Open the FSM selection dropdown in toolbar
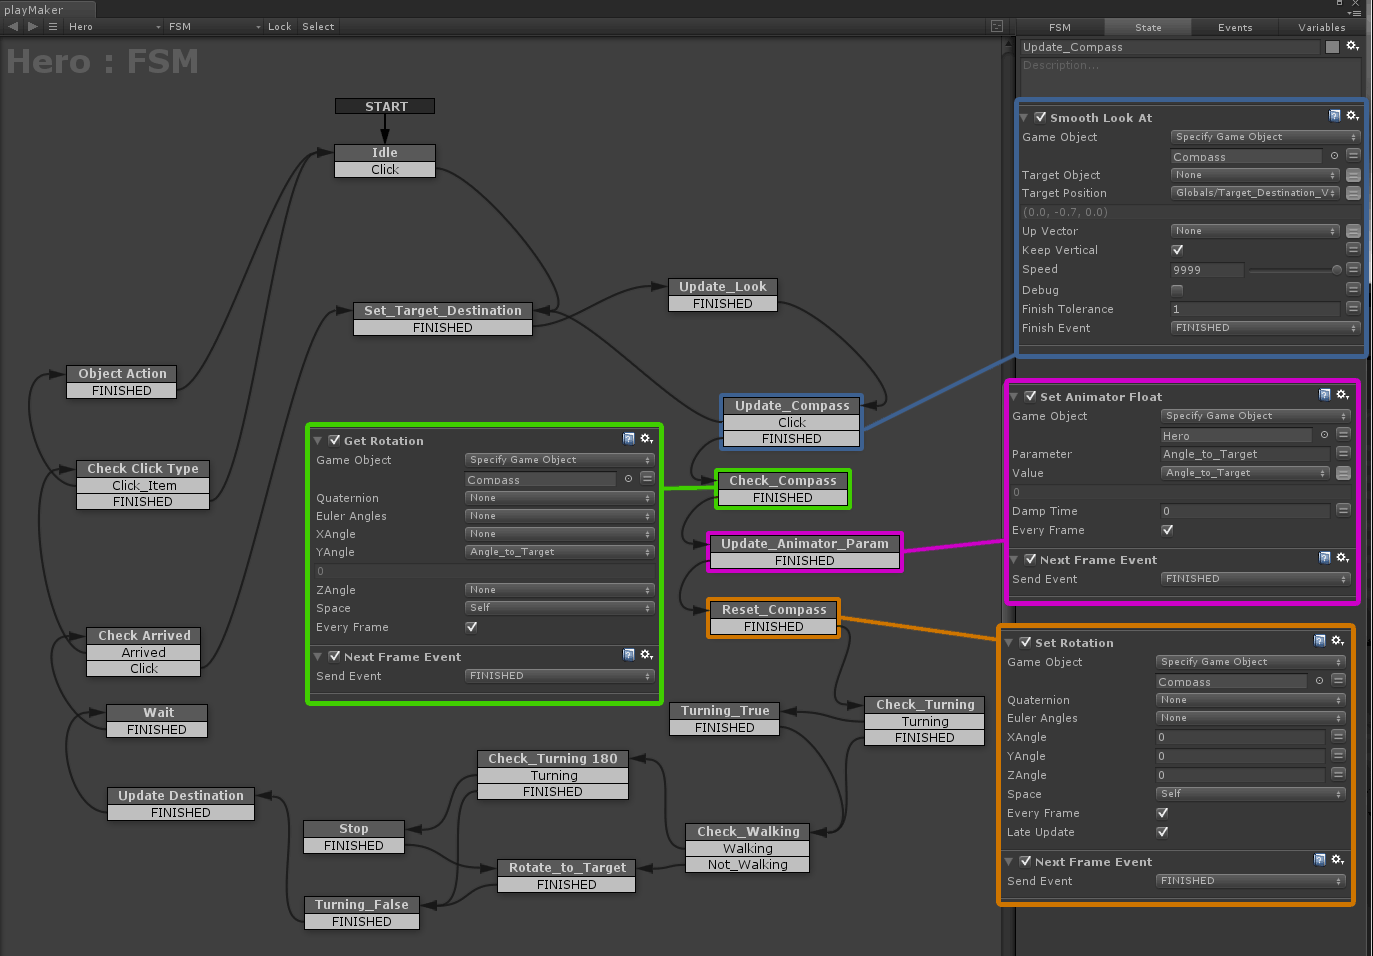The width and height of the screenshot is (1373, 956). click(214, 27)
